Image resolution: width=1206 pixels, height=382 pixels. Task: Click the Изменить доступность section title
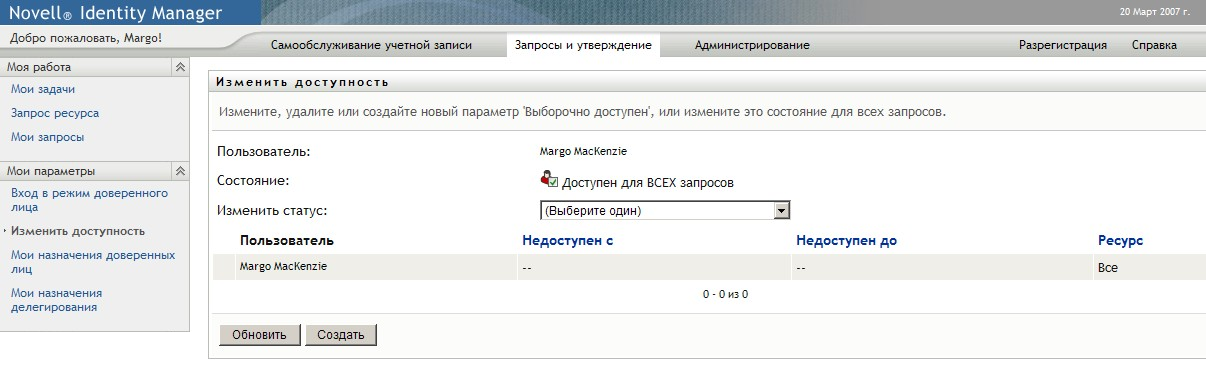click(x=302, y=81)
